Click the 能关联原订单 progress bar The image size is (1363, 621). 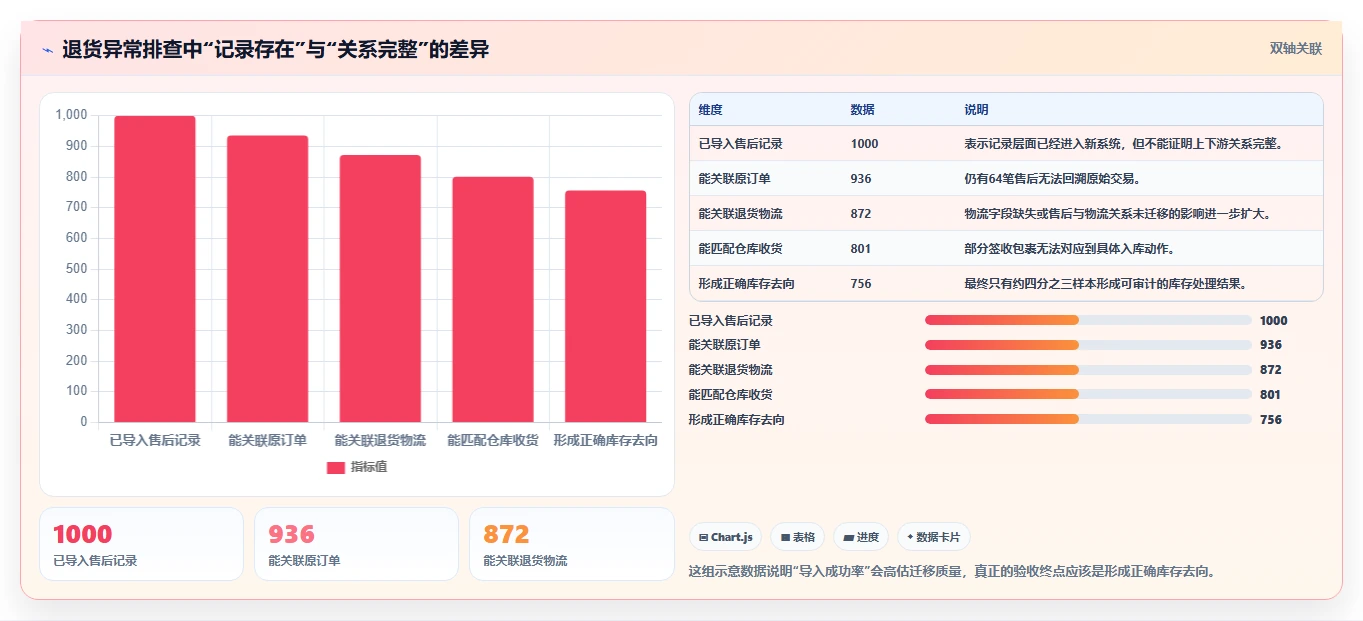coord(1088,345)
